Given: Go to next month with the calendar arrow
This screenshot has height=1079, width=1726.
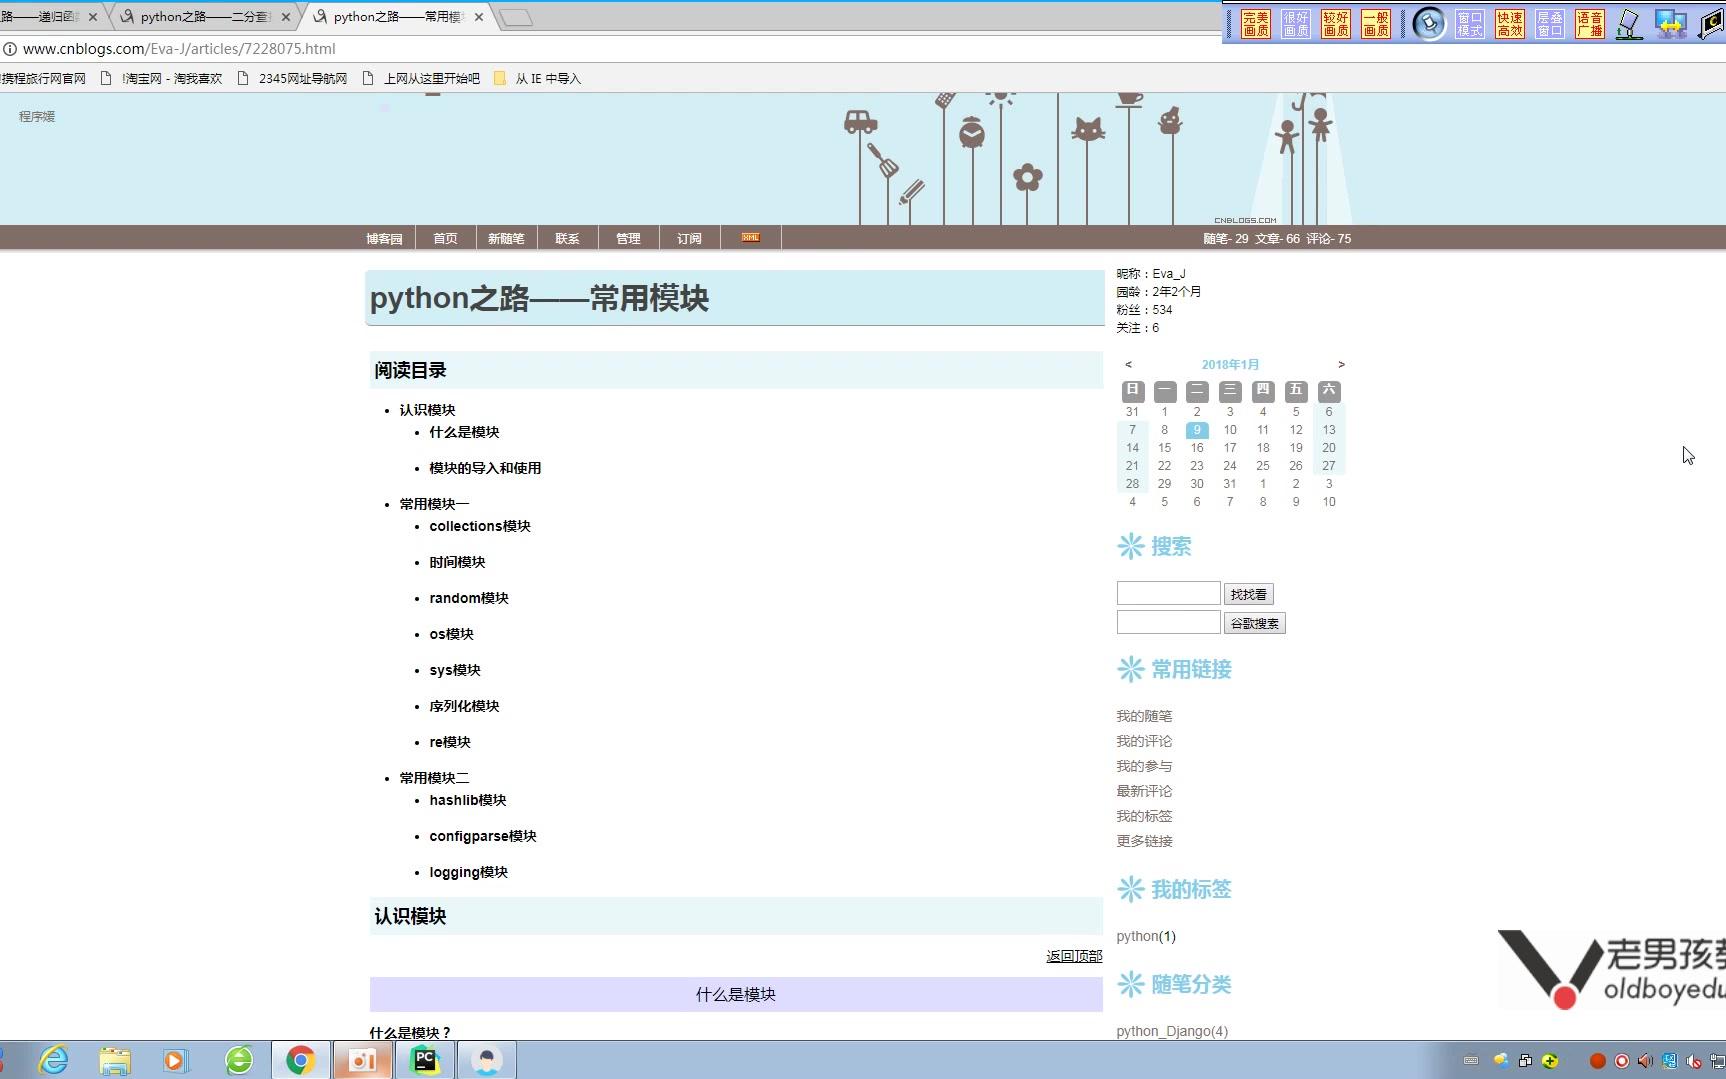Looking at the screenshot, I should 1341,364.
